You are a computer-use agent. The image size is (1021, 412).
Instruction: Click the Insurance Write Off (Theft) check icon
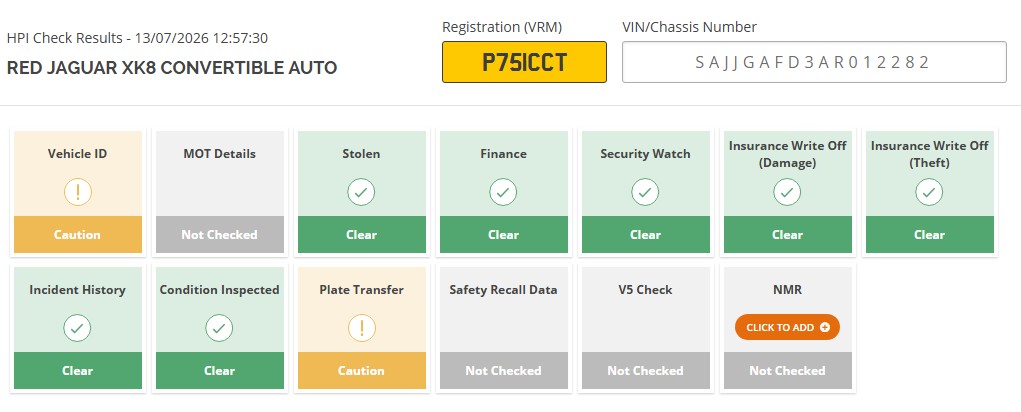coord(929,192)
